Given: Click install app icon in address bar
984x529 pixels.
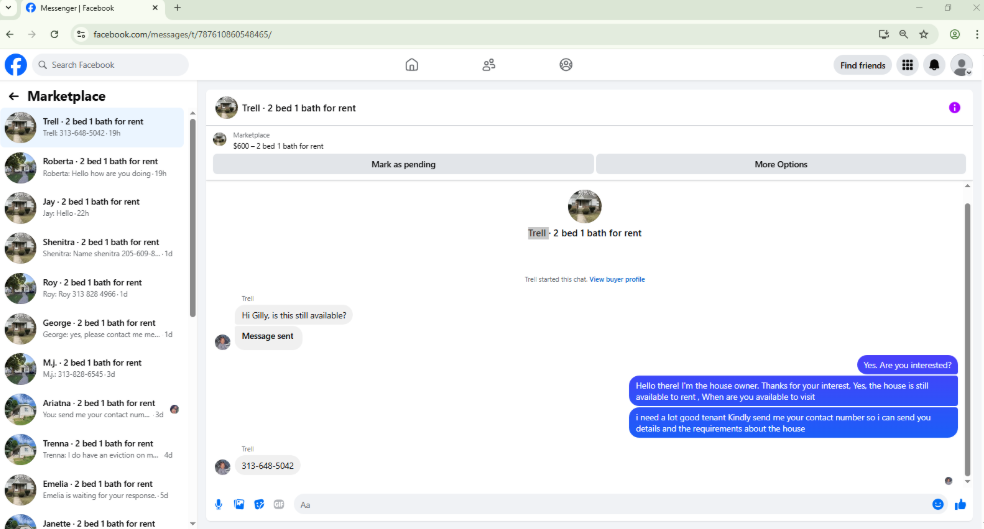Looking at the screenshot, I should pos(884,35).
